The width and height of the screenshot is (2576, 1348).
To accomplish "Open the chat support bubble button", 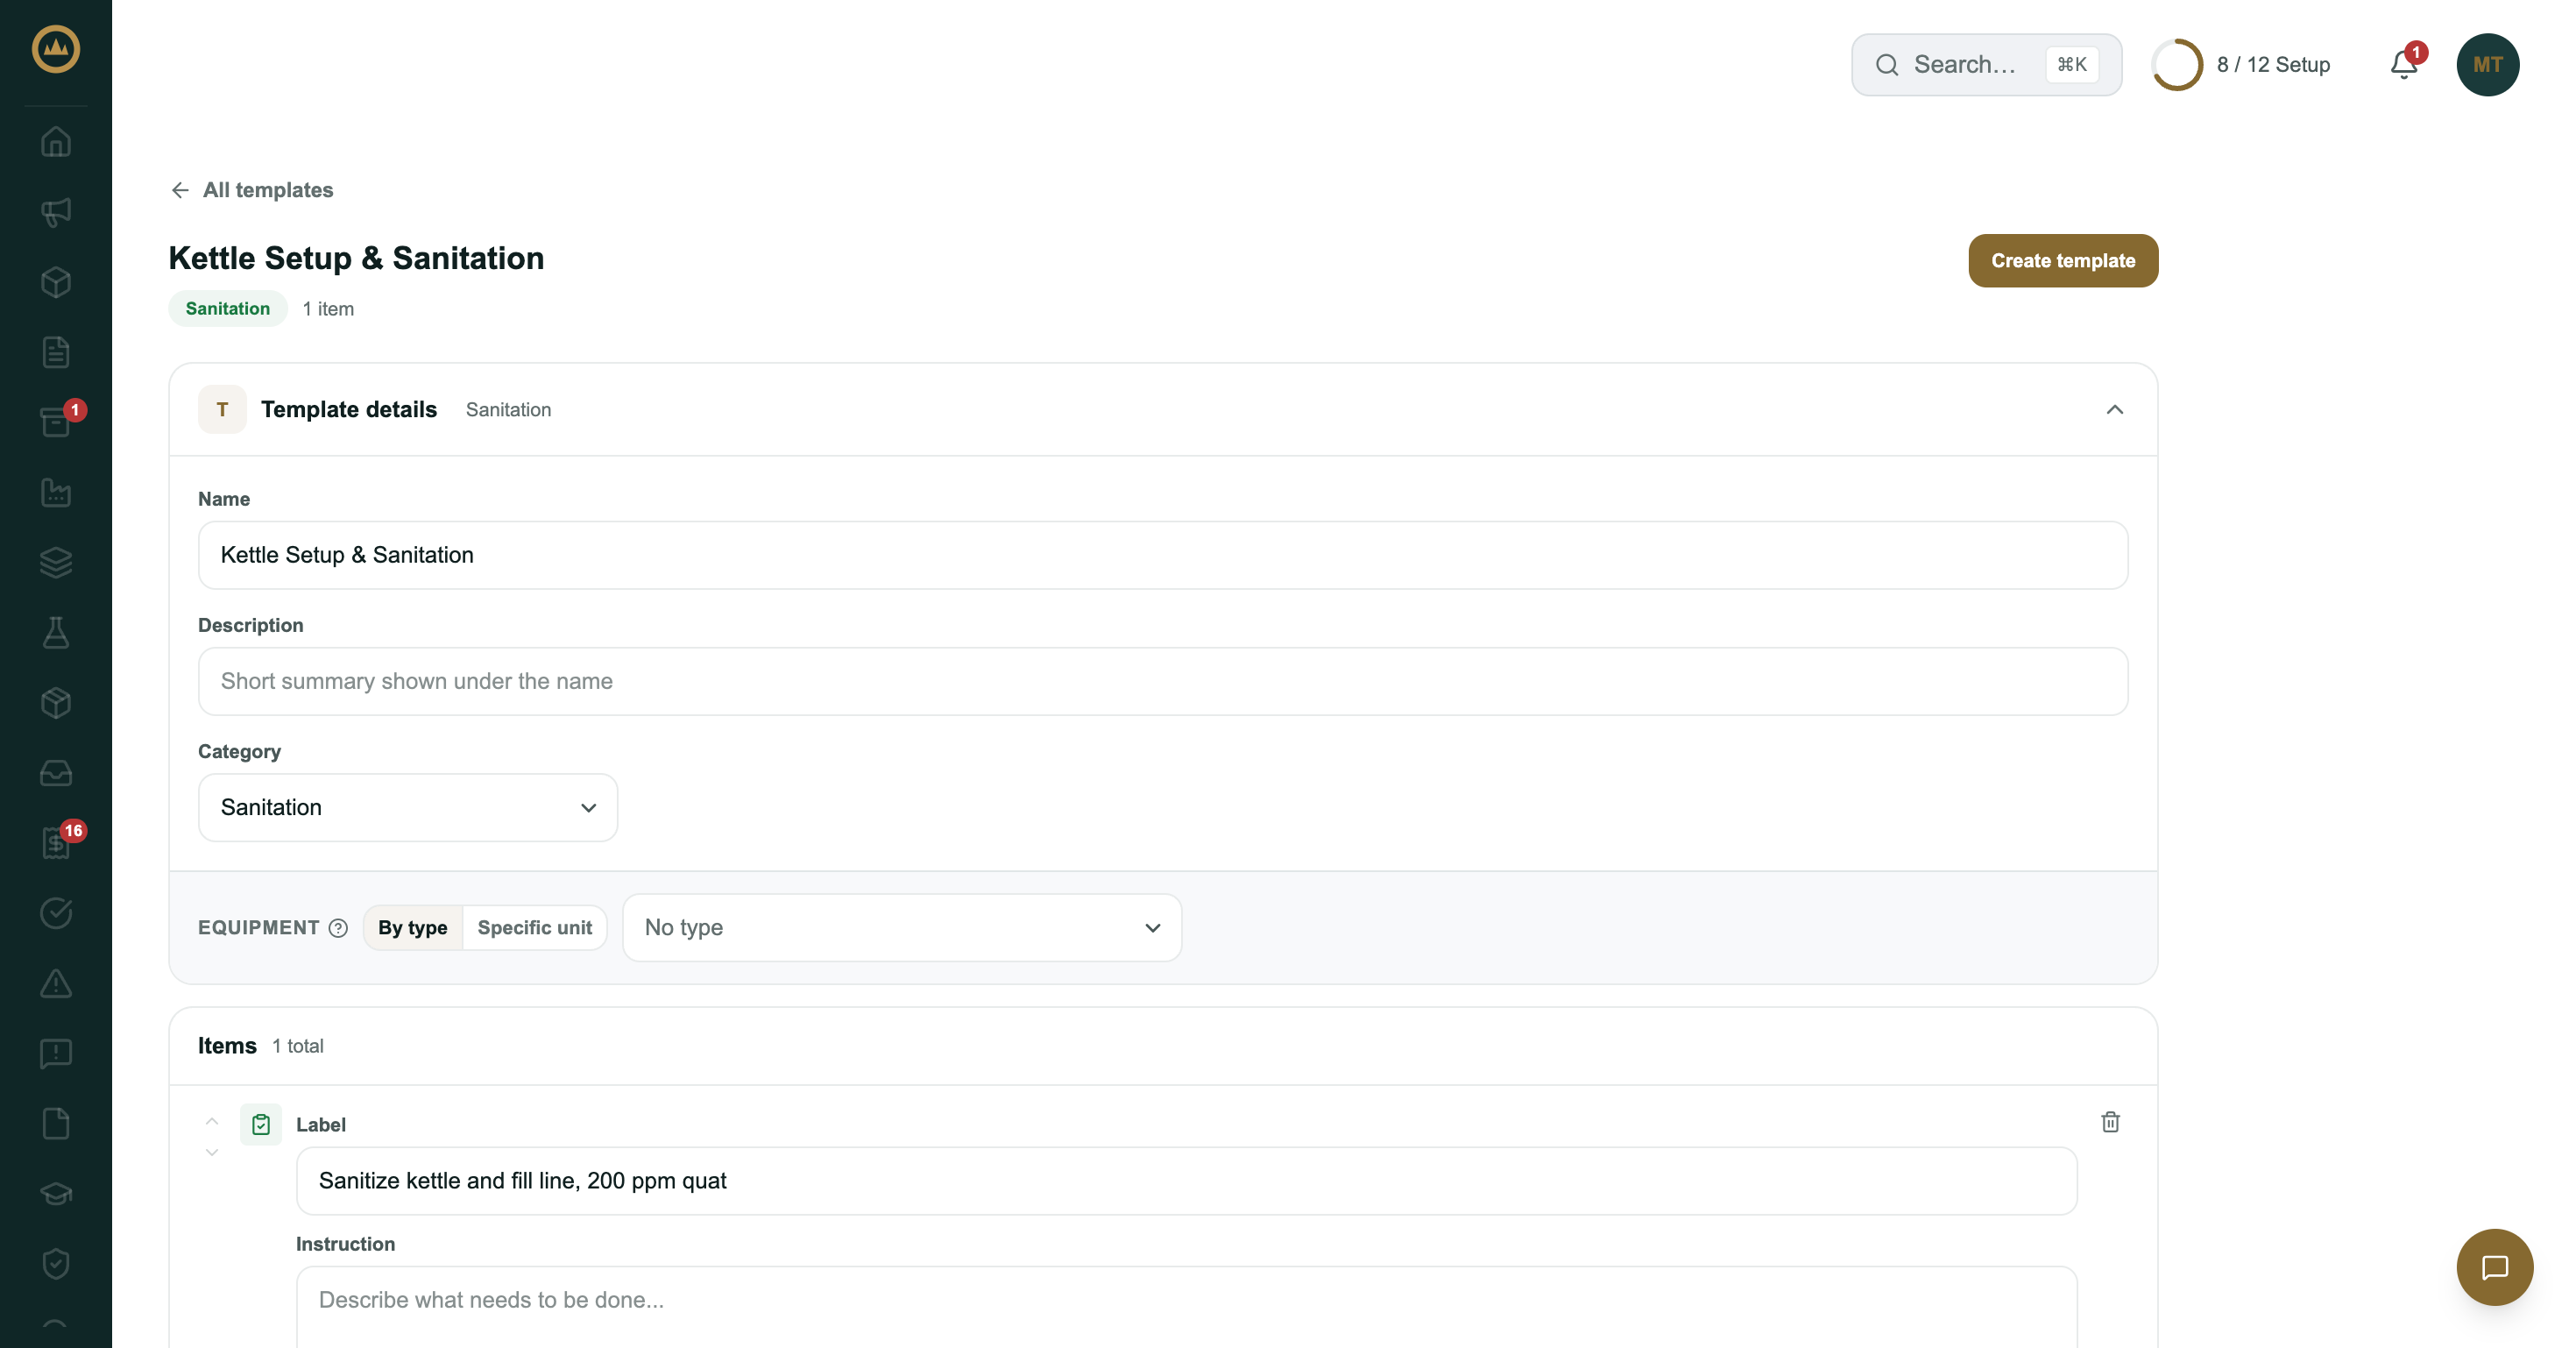I will coord(2494,1267).
